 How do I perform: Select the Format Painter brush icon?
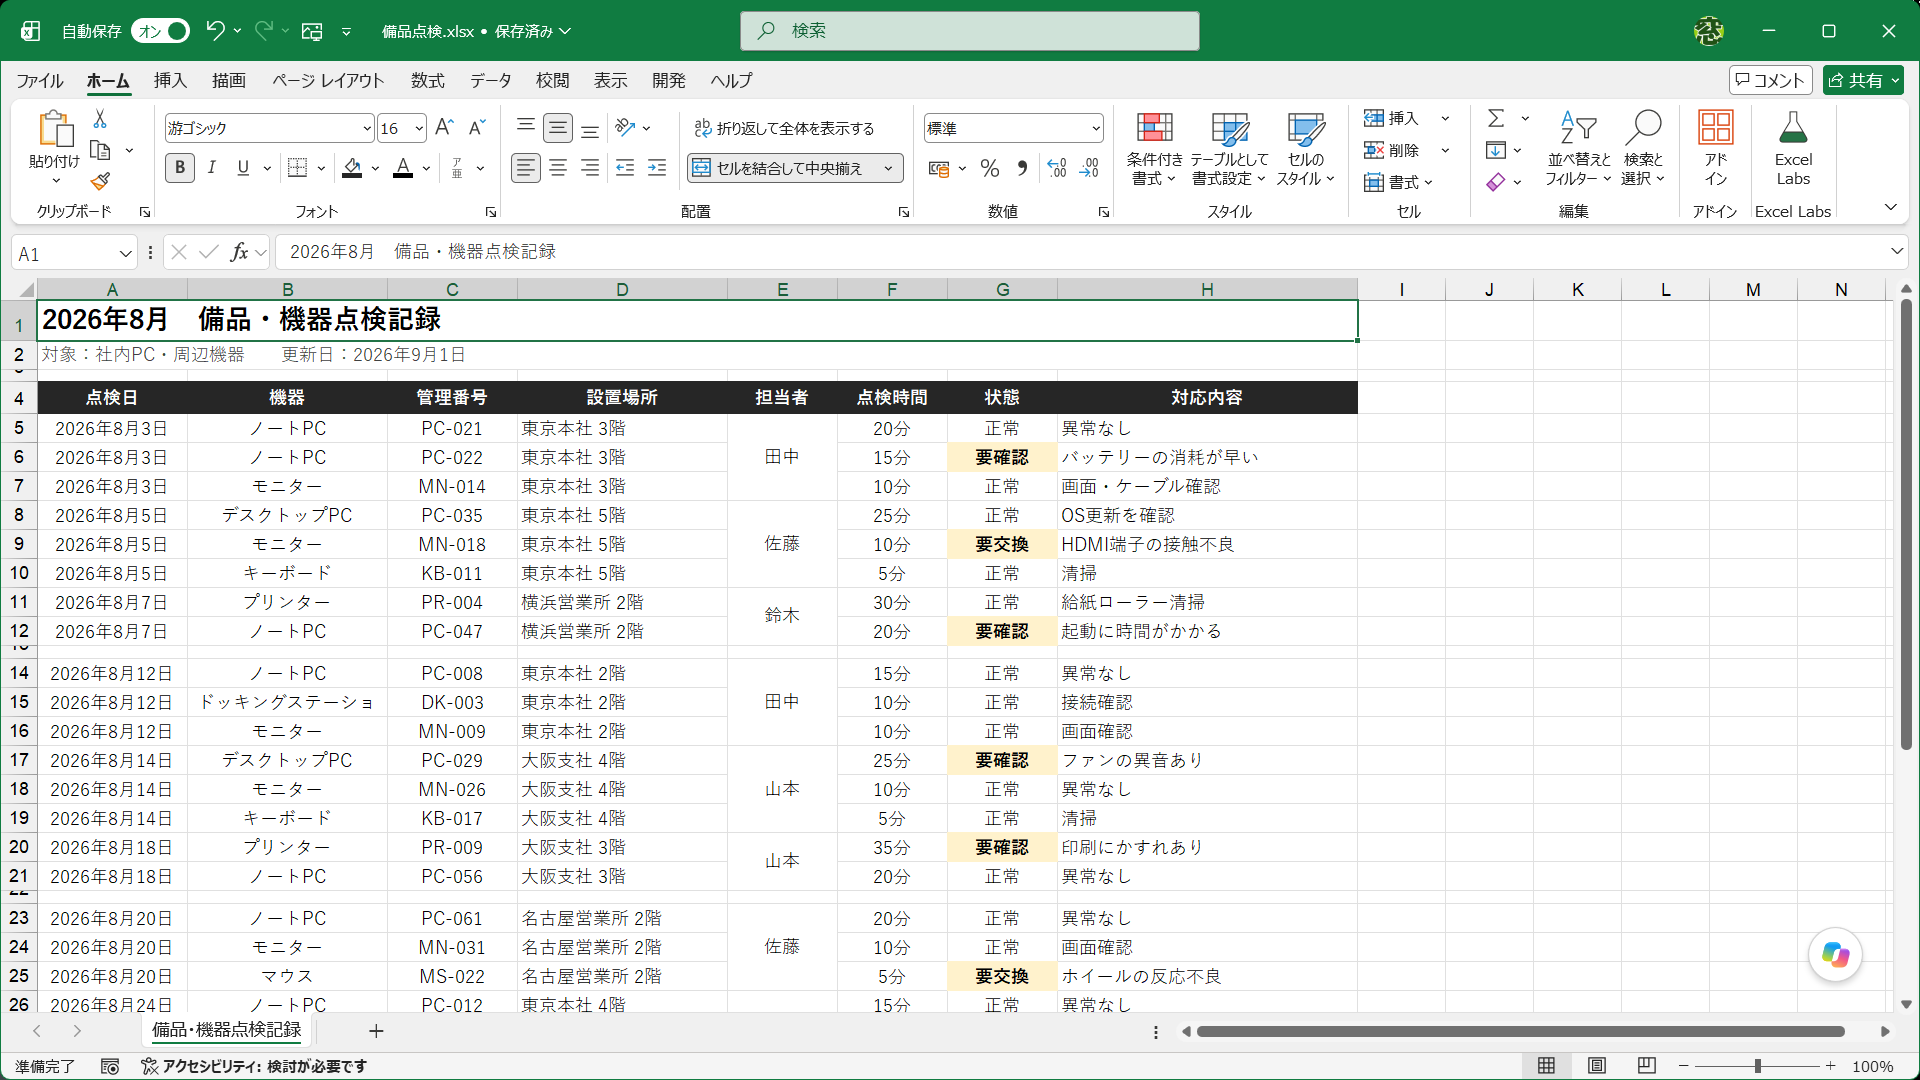[100, 182]
